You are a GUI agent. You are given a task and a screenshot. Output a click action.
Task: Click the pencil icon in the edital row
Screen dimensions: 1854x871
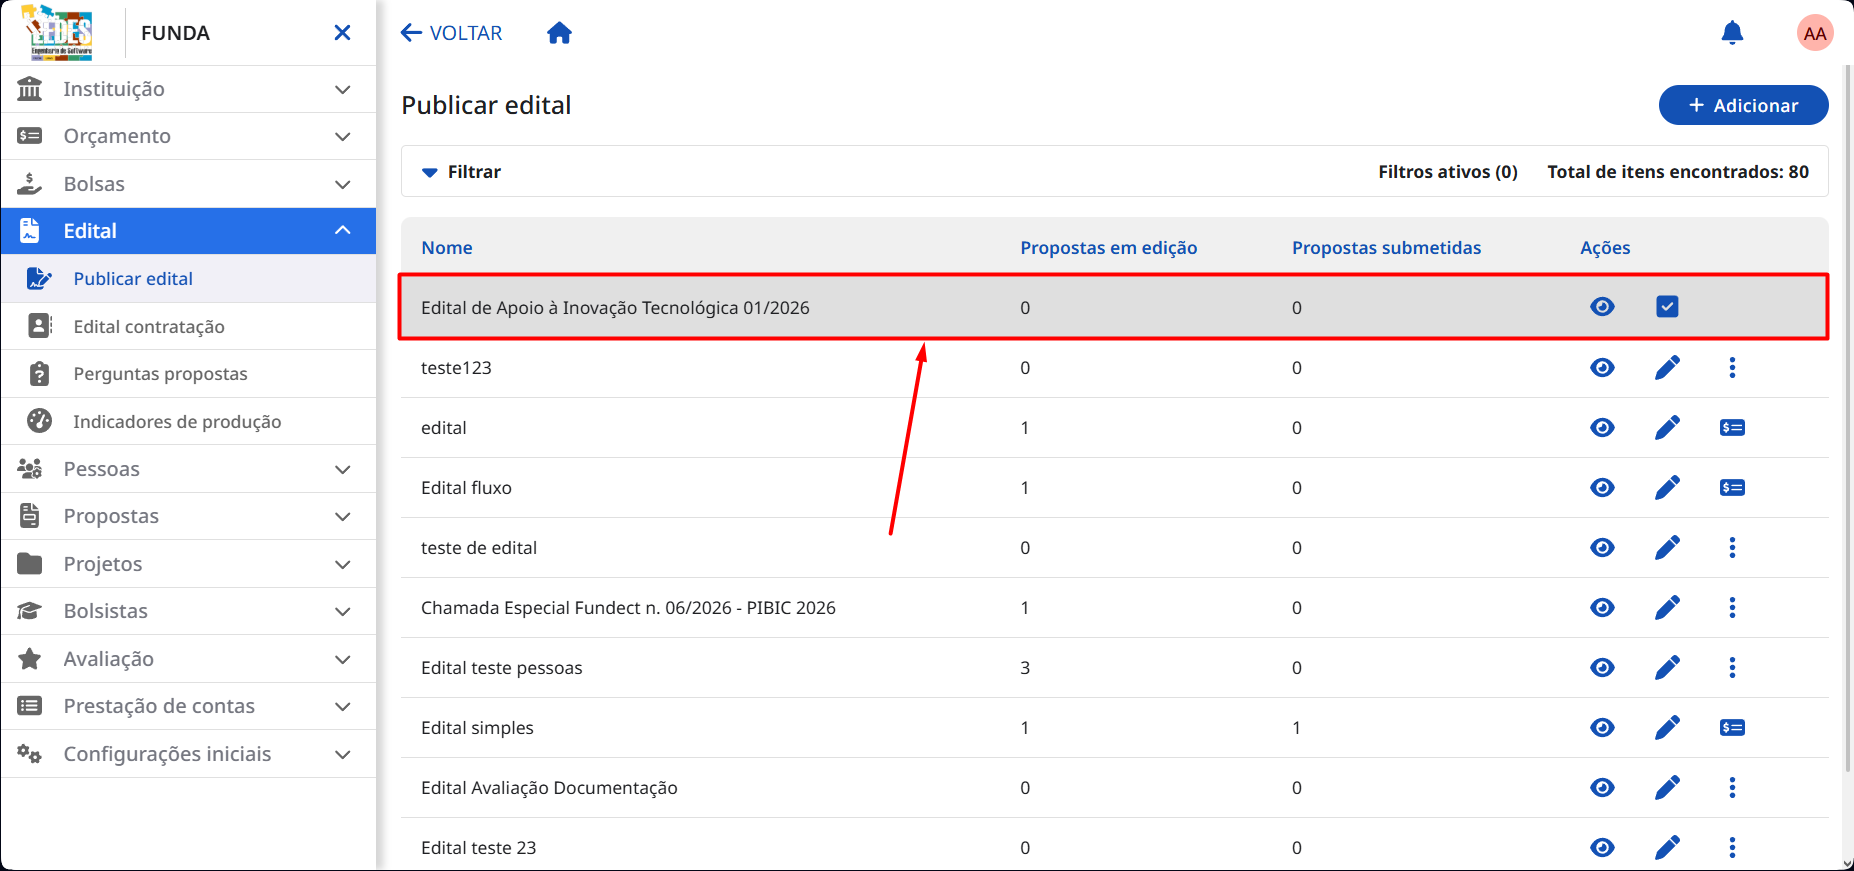coord(1667,428)
